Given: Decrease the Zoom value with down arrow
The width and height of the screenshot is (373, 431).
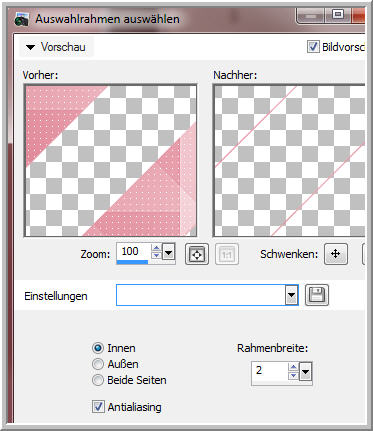Looking at the screenshot, I should coord(156,256).
